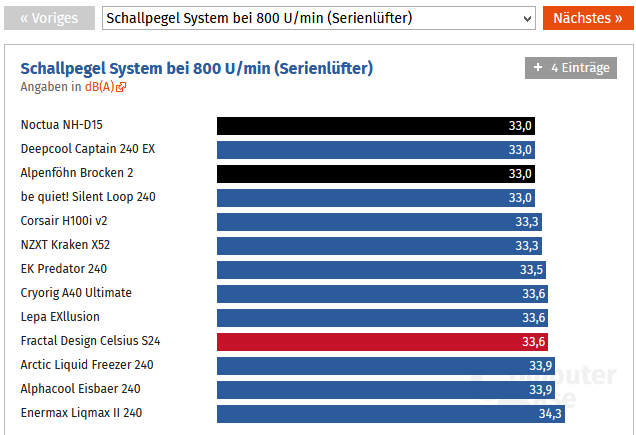The width and height of the screenshot is (636, 435).
Task: Click the Deepcool Captain 240 EX label
Action: (x=88, y=149)
